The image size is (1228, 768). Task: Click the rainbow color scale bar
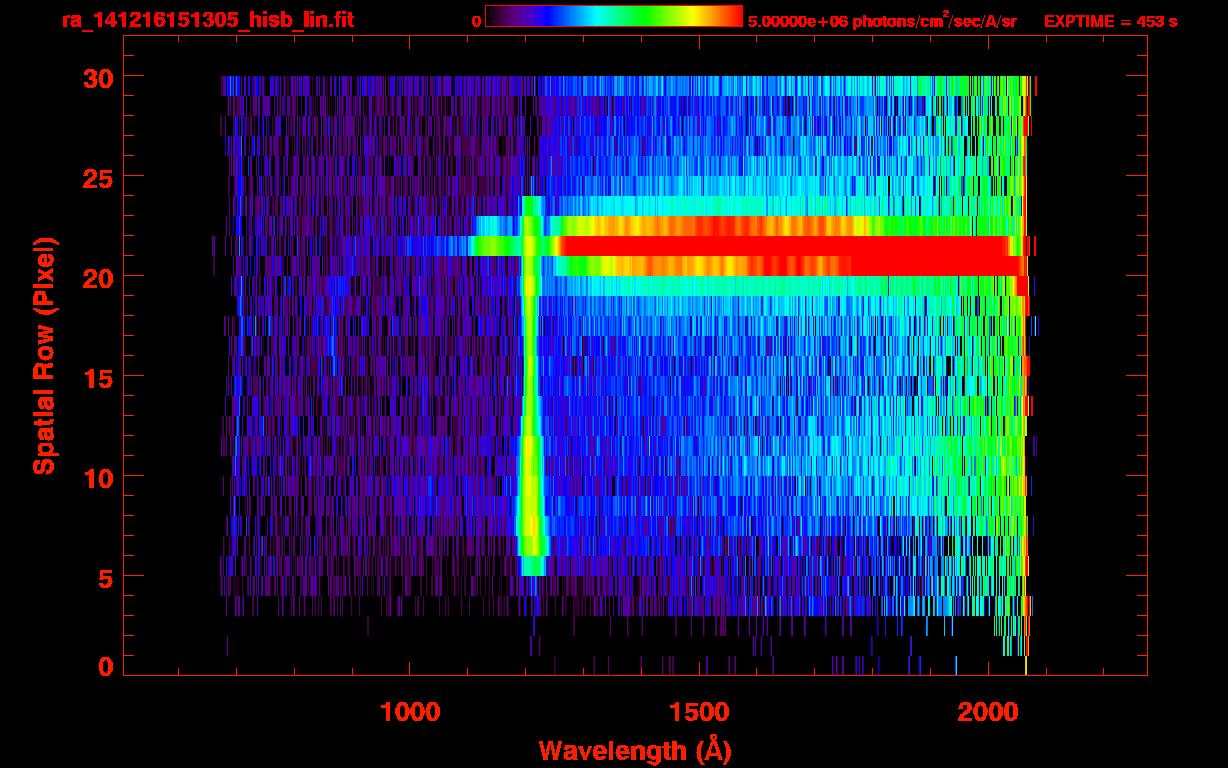pyautogui.click(x=614, y=16)
